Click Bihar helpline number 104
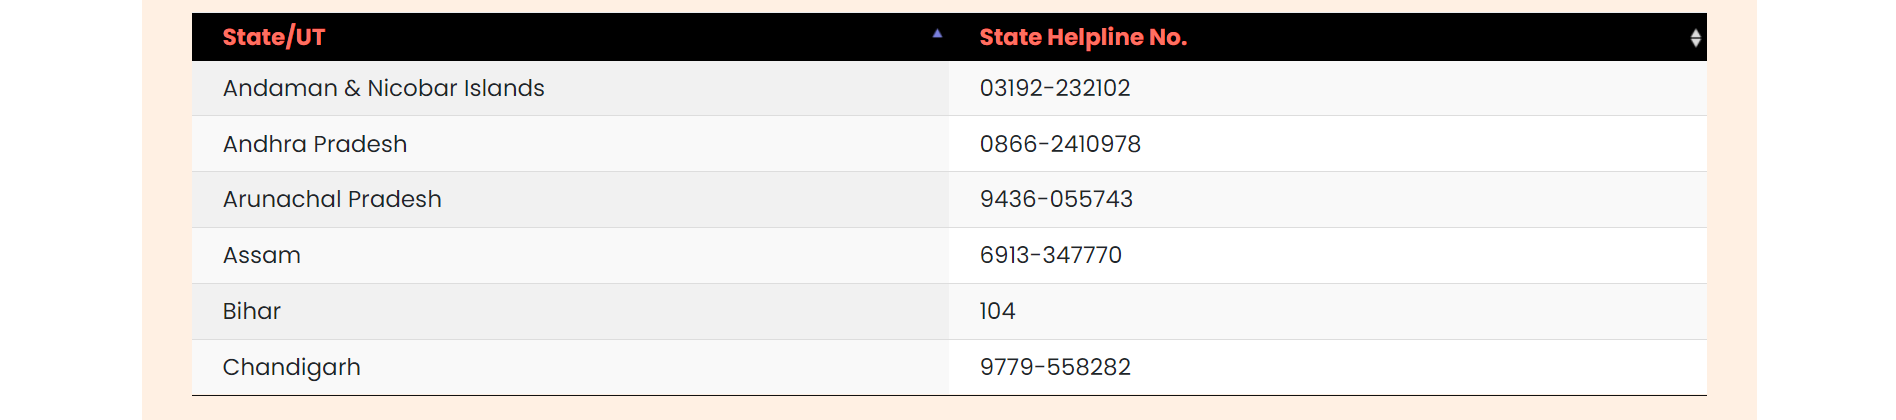Viewport: 1896px width, 420px height. [x=997, y=311]
